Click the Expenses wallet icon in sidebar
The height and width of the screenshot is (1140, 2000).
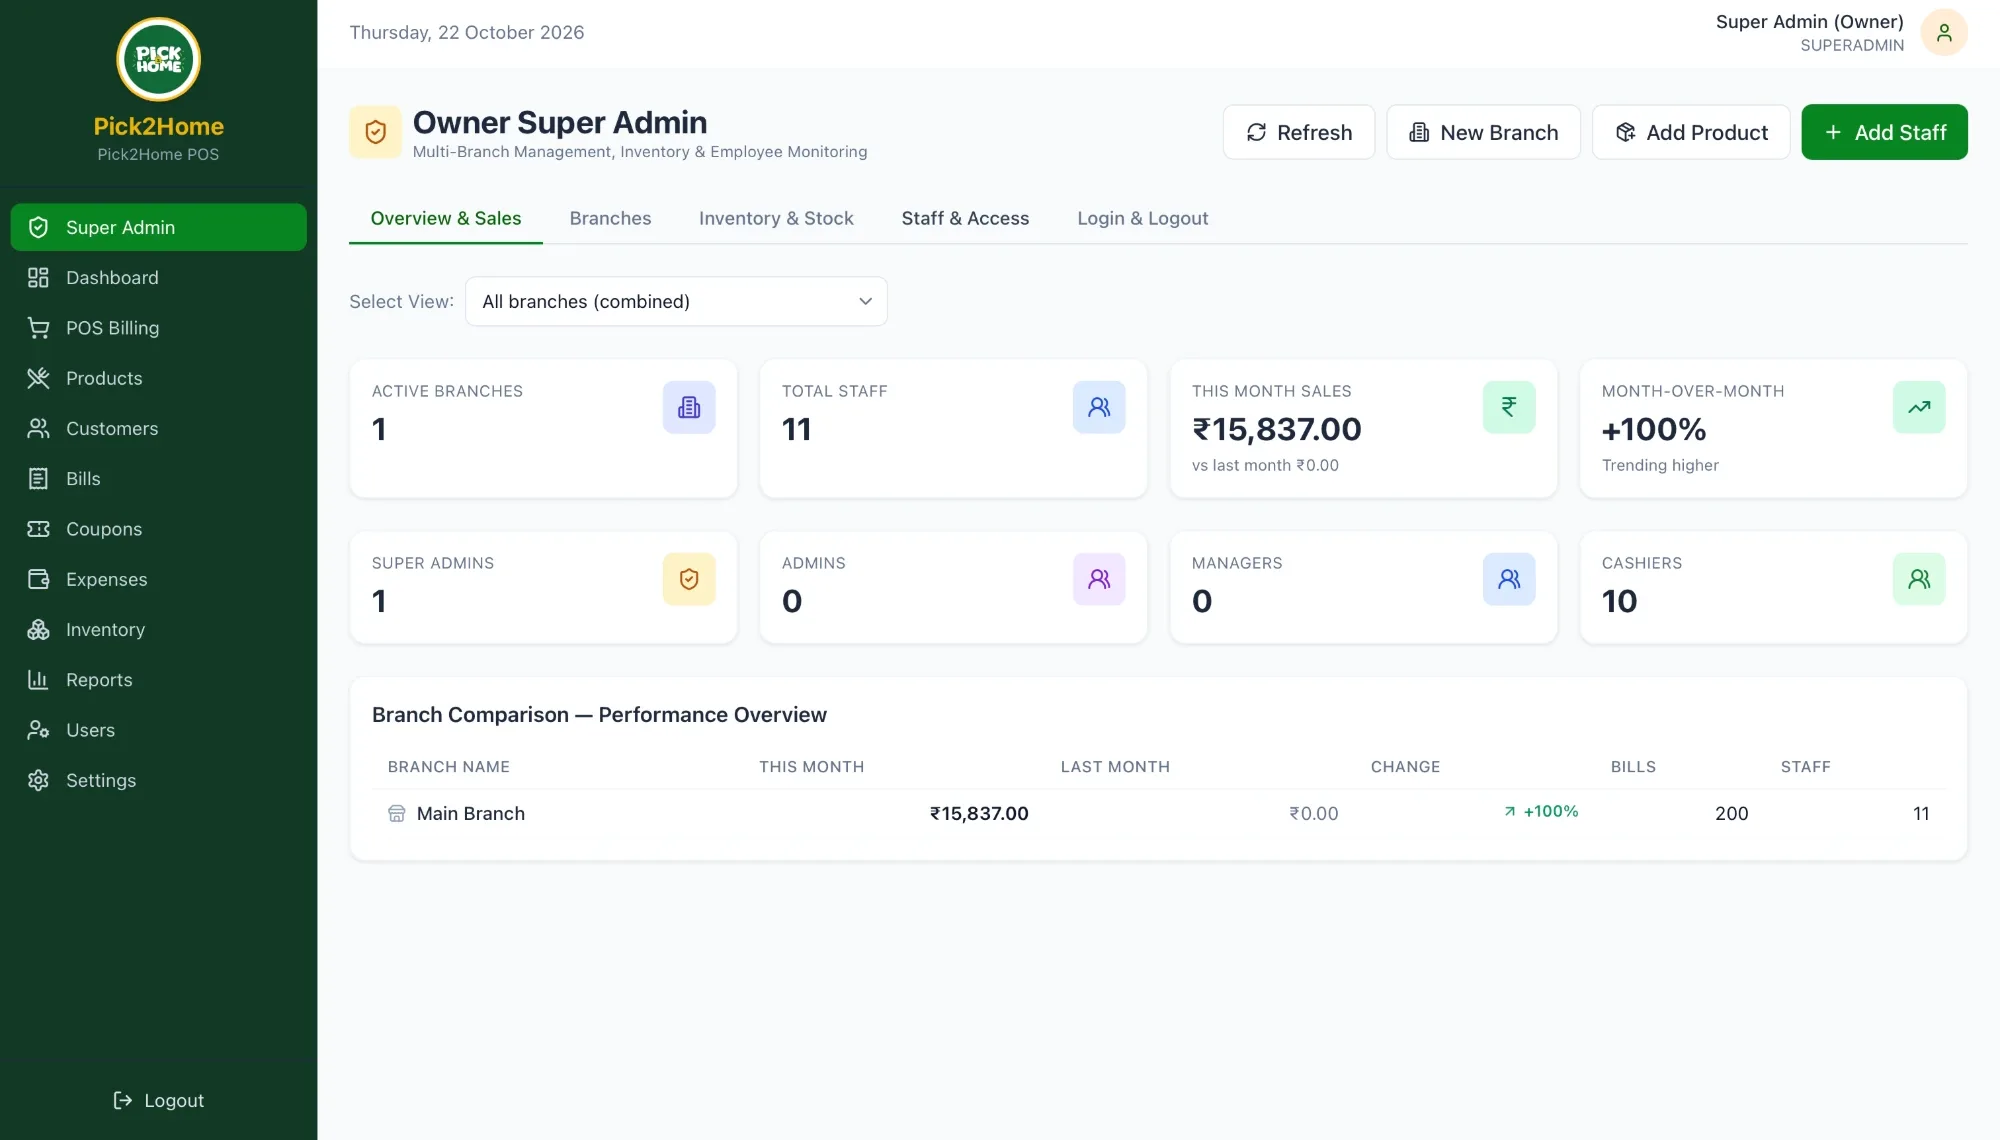pyautogui.click(x=38, y=579)
